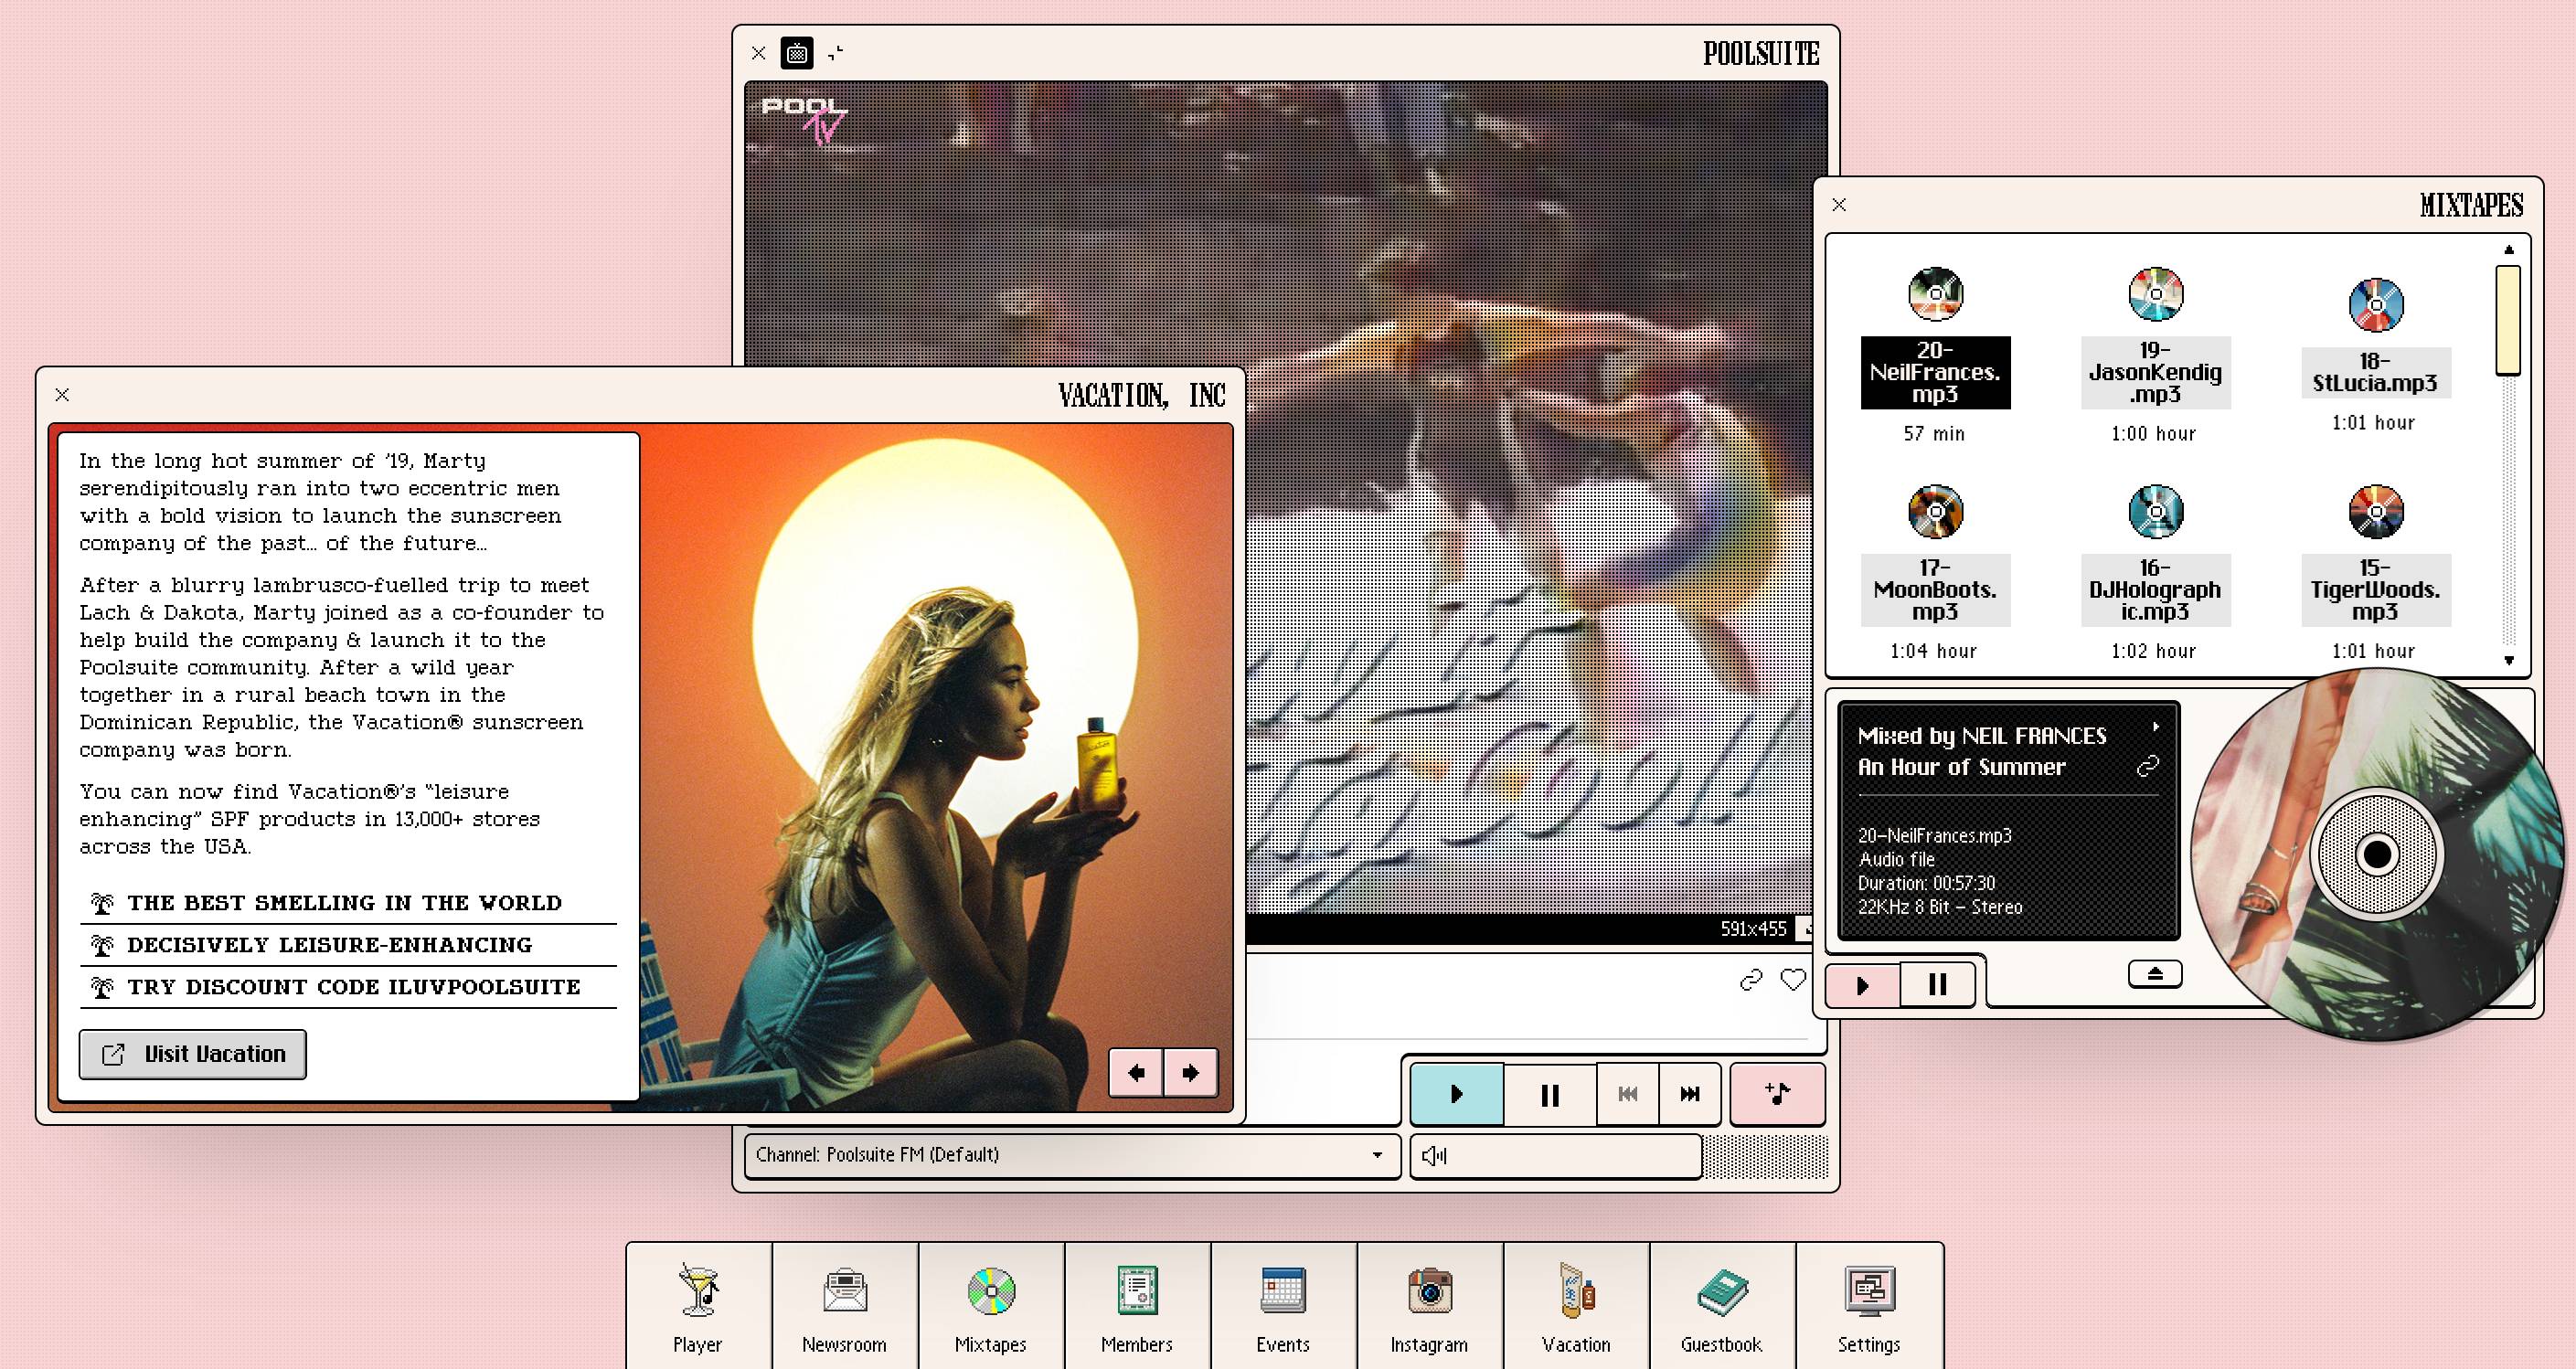Select the 15-TigerWoods.mp3 disc icon
The height and width of the screenshot is (1369, 2576).
click(x=2375, y=512)
